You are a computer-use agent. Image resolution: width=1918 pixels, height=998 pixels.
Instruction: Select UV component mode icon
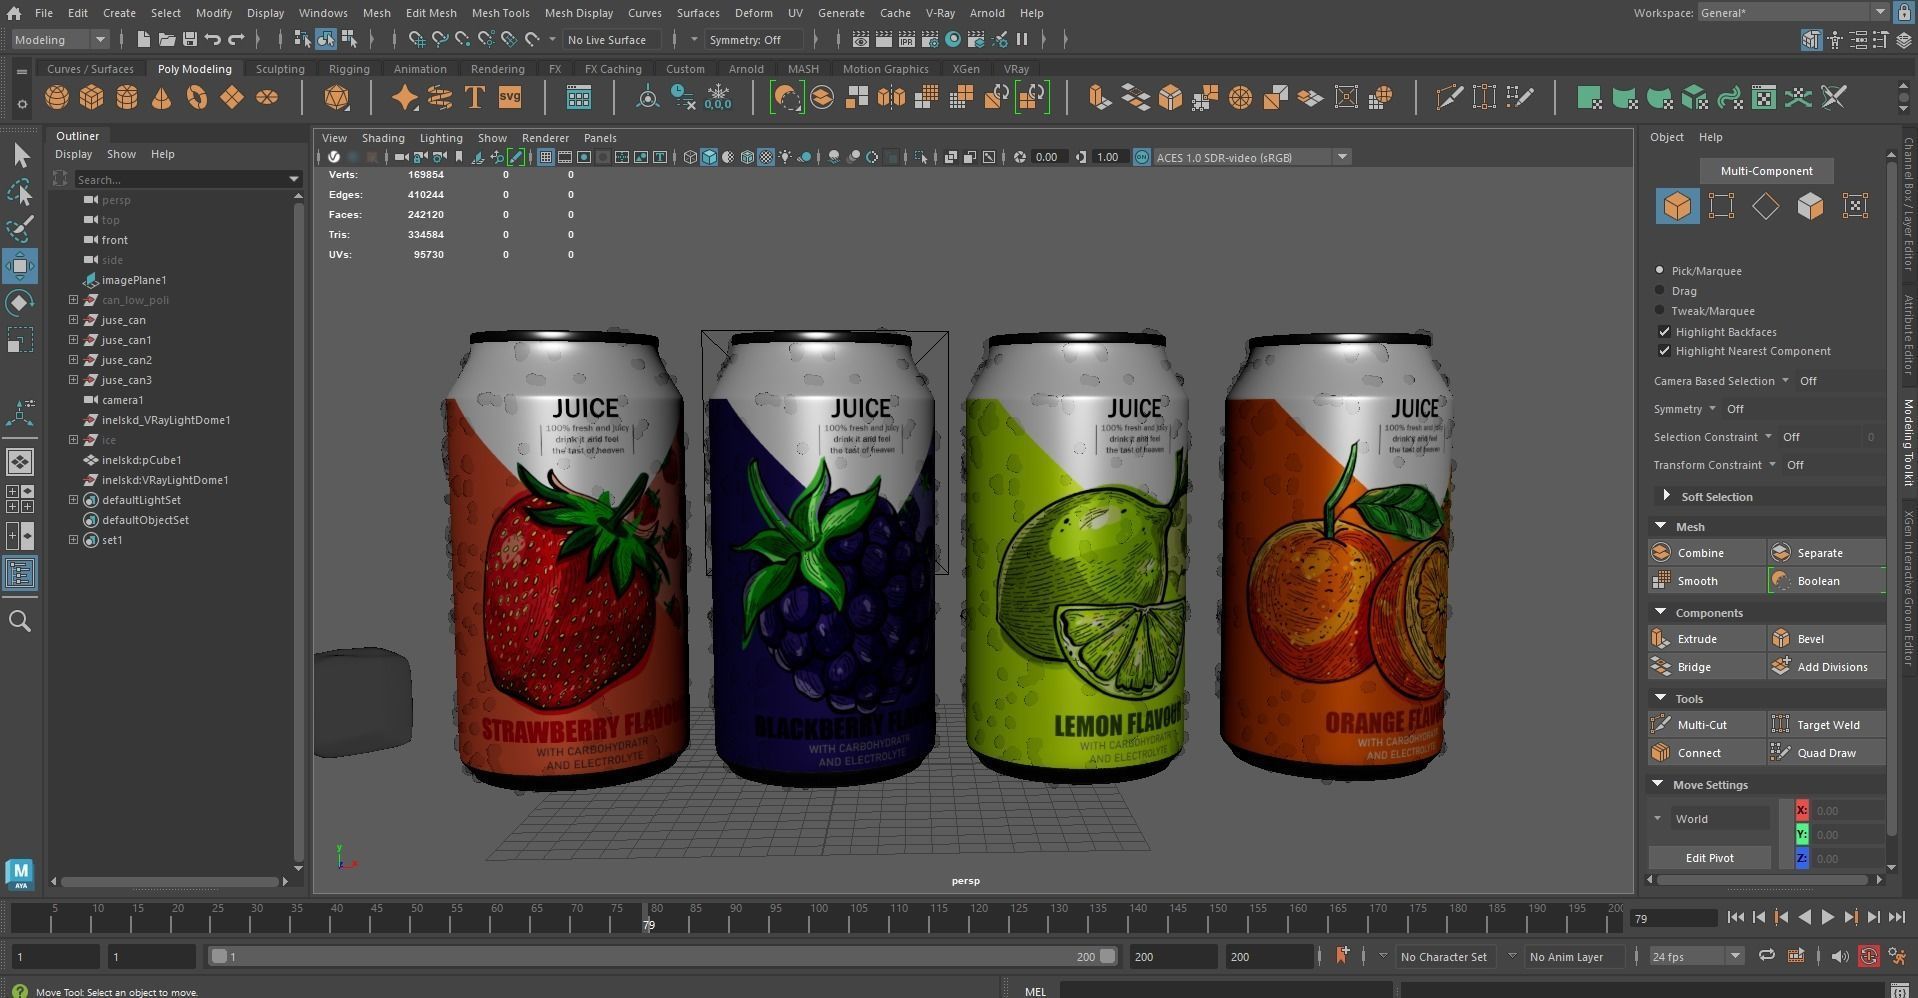coord(1855,206)
